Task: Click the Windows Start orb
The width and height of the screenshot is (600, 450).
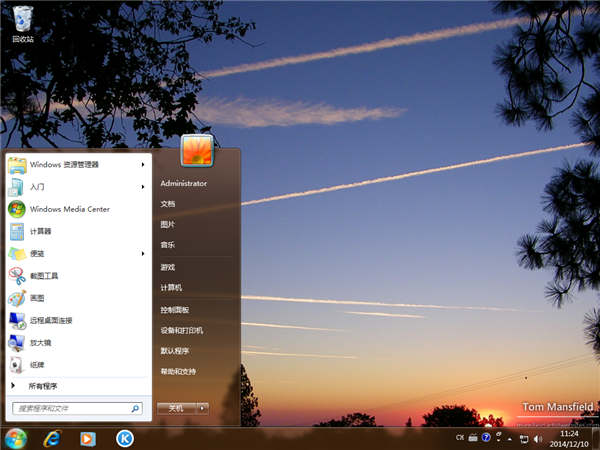Action: (x=16, y=439)
